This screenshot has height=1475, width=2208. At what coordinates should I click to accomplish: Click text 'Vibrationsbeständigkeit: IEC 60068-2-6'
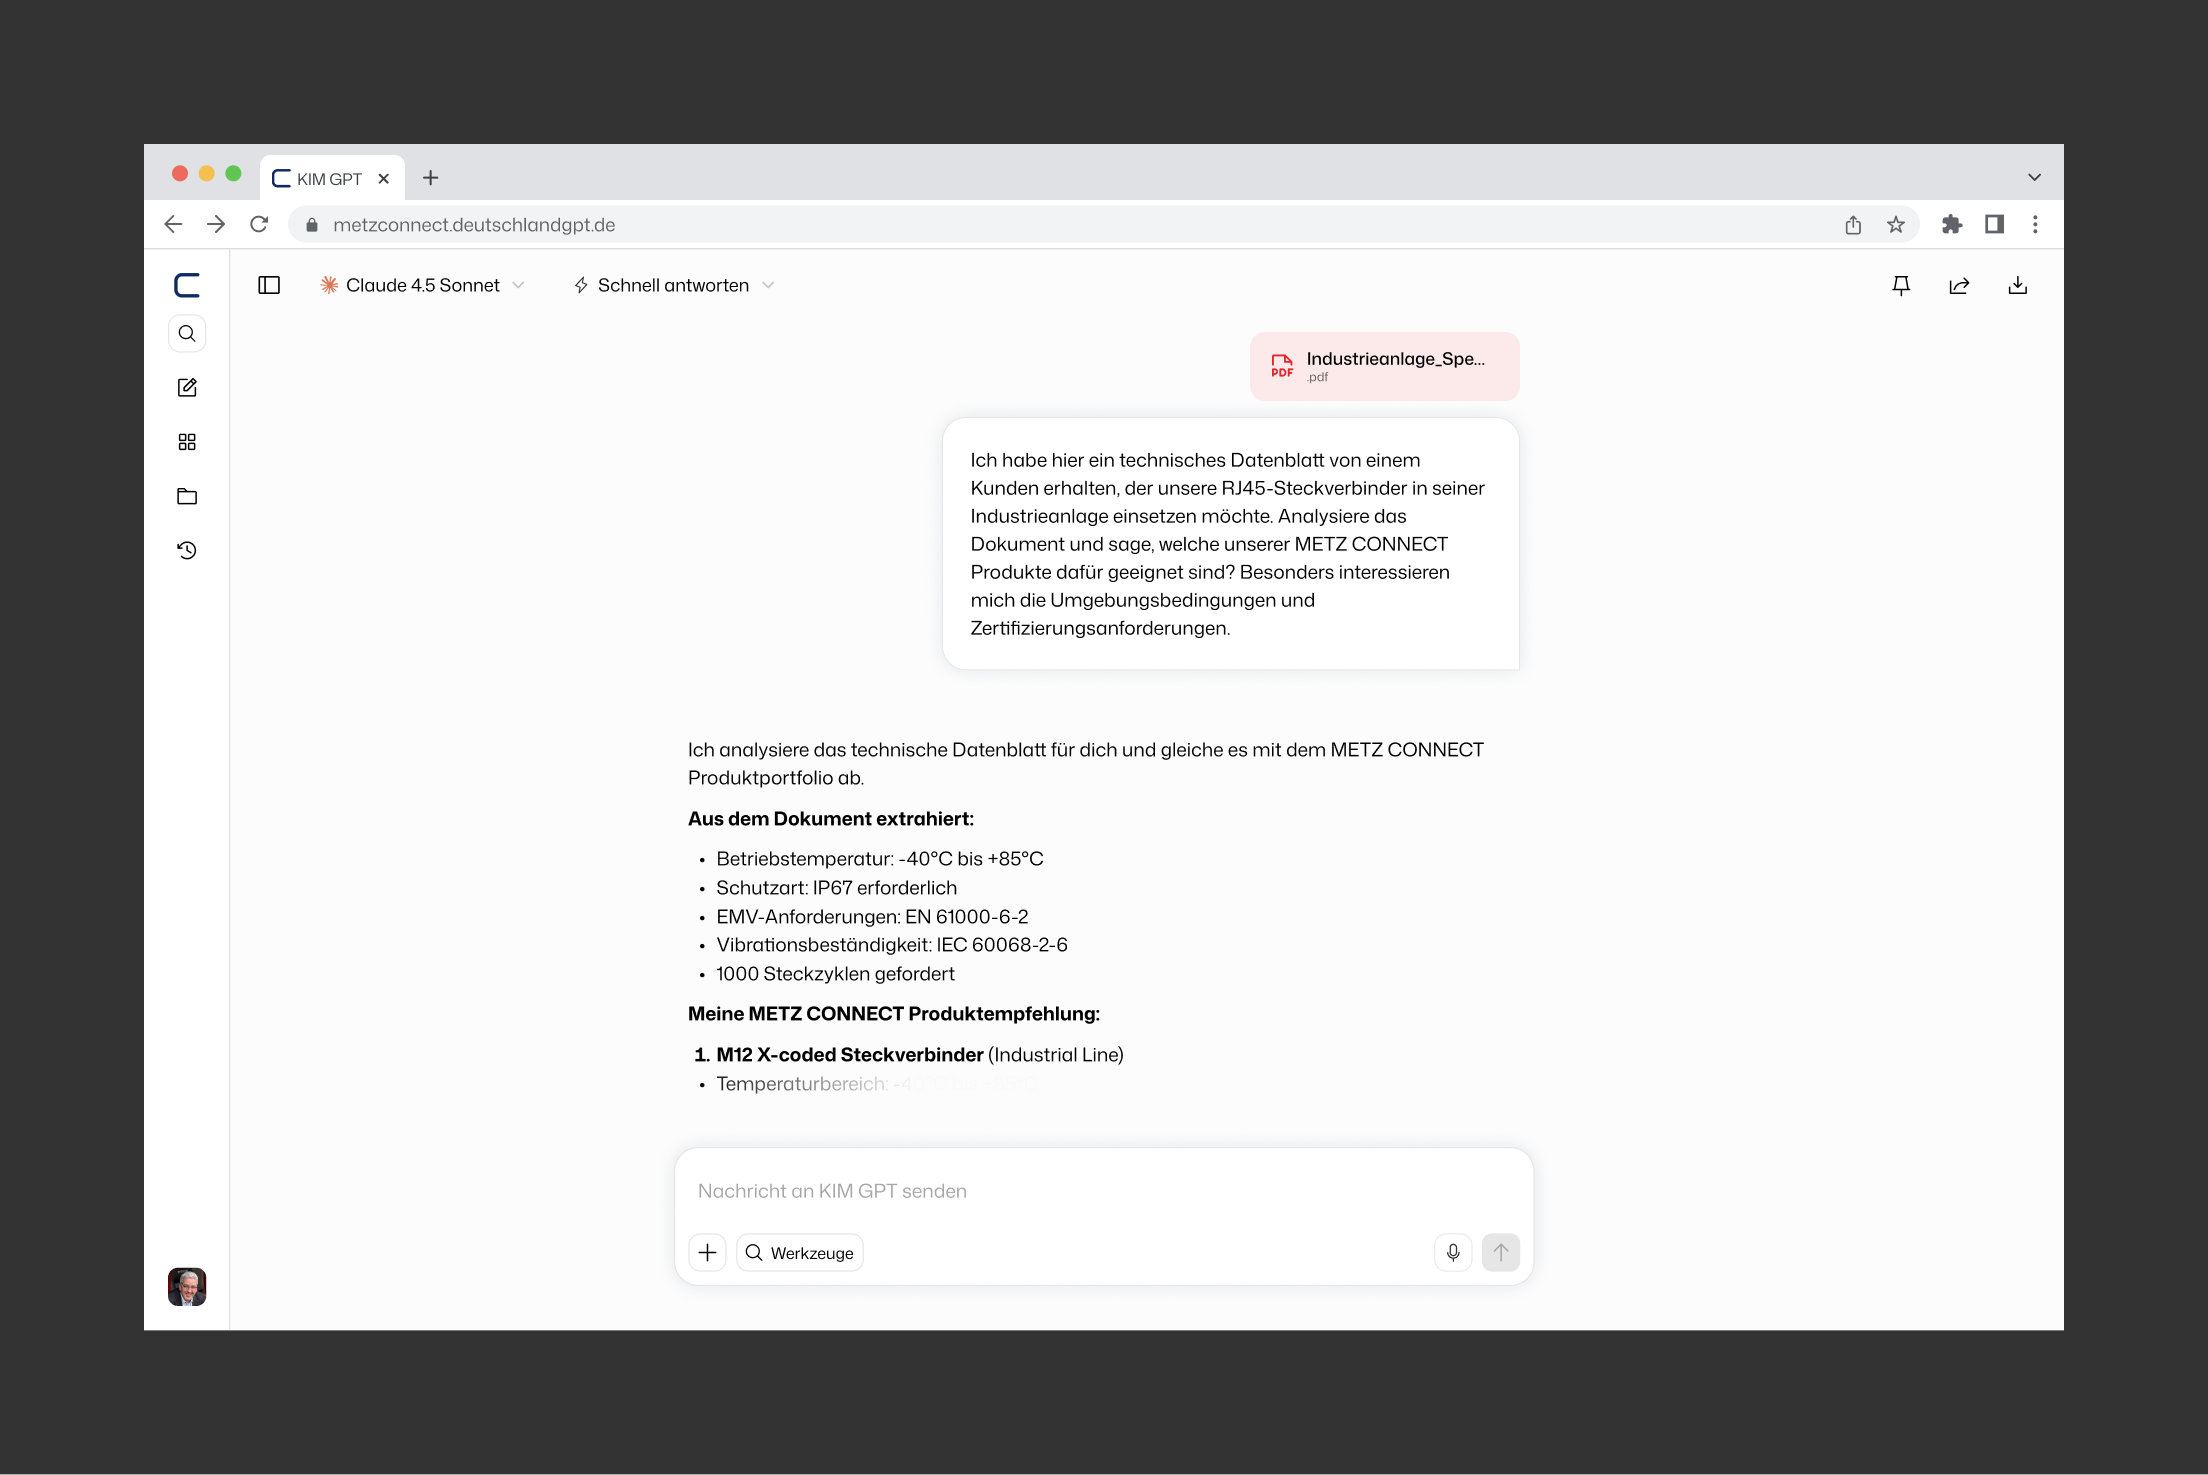pos(892,945)
